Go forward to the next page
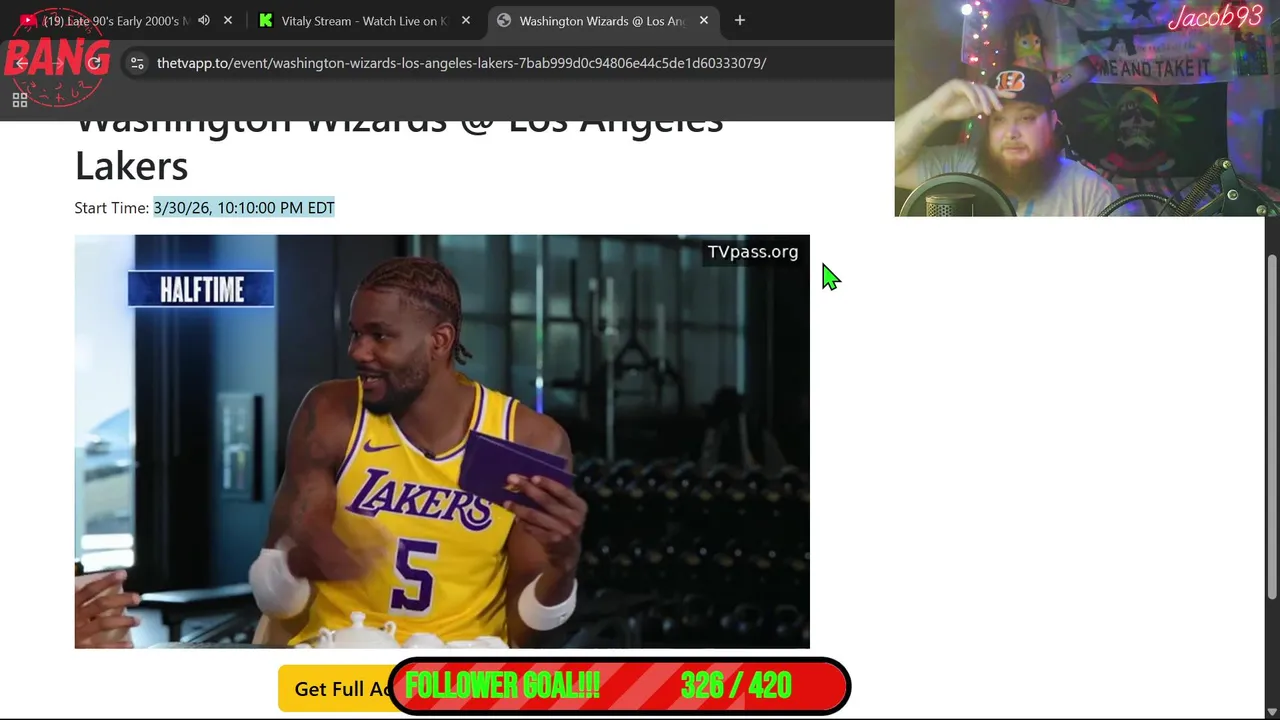The height and width of the screenshot is (720, 1280). click(x=58, y=63)
